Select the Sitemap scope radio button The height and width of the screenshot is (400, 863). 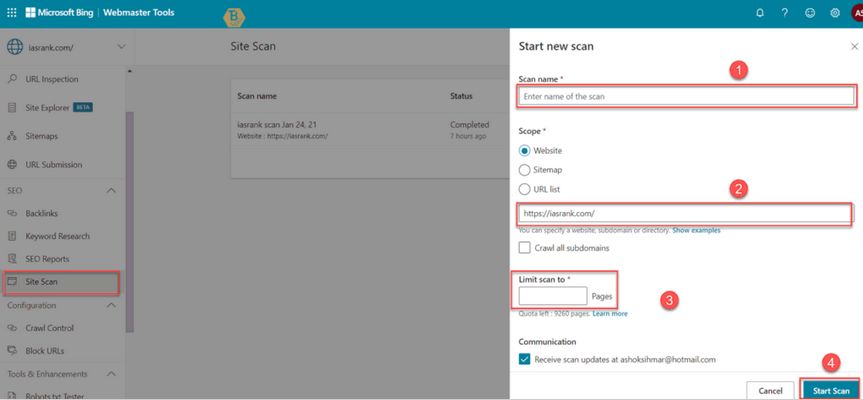(x=525, y=170)
